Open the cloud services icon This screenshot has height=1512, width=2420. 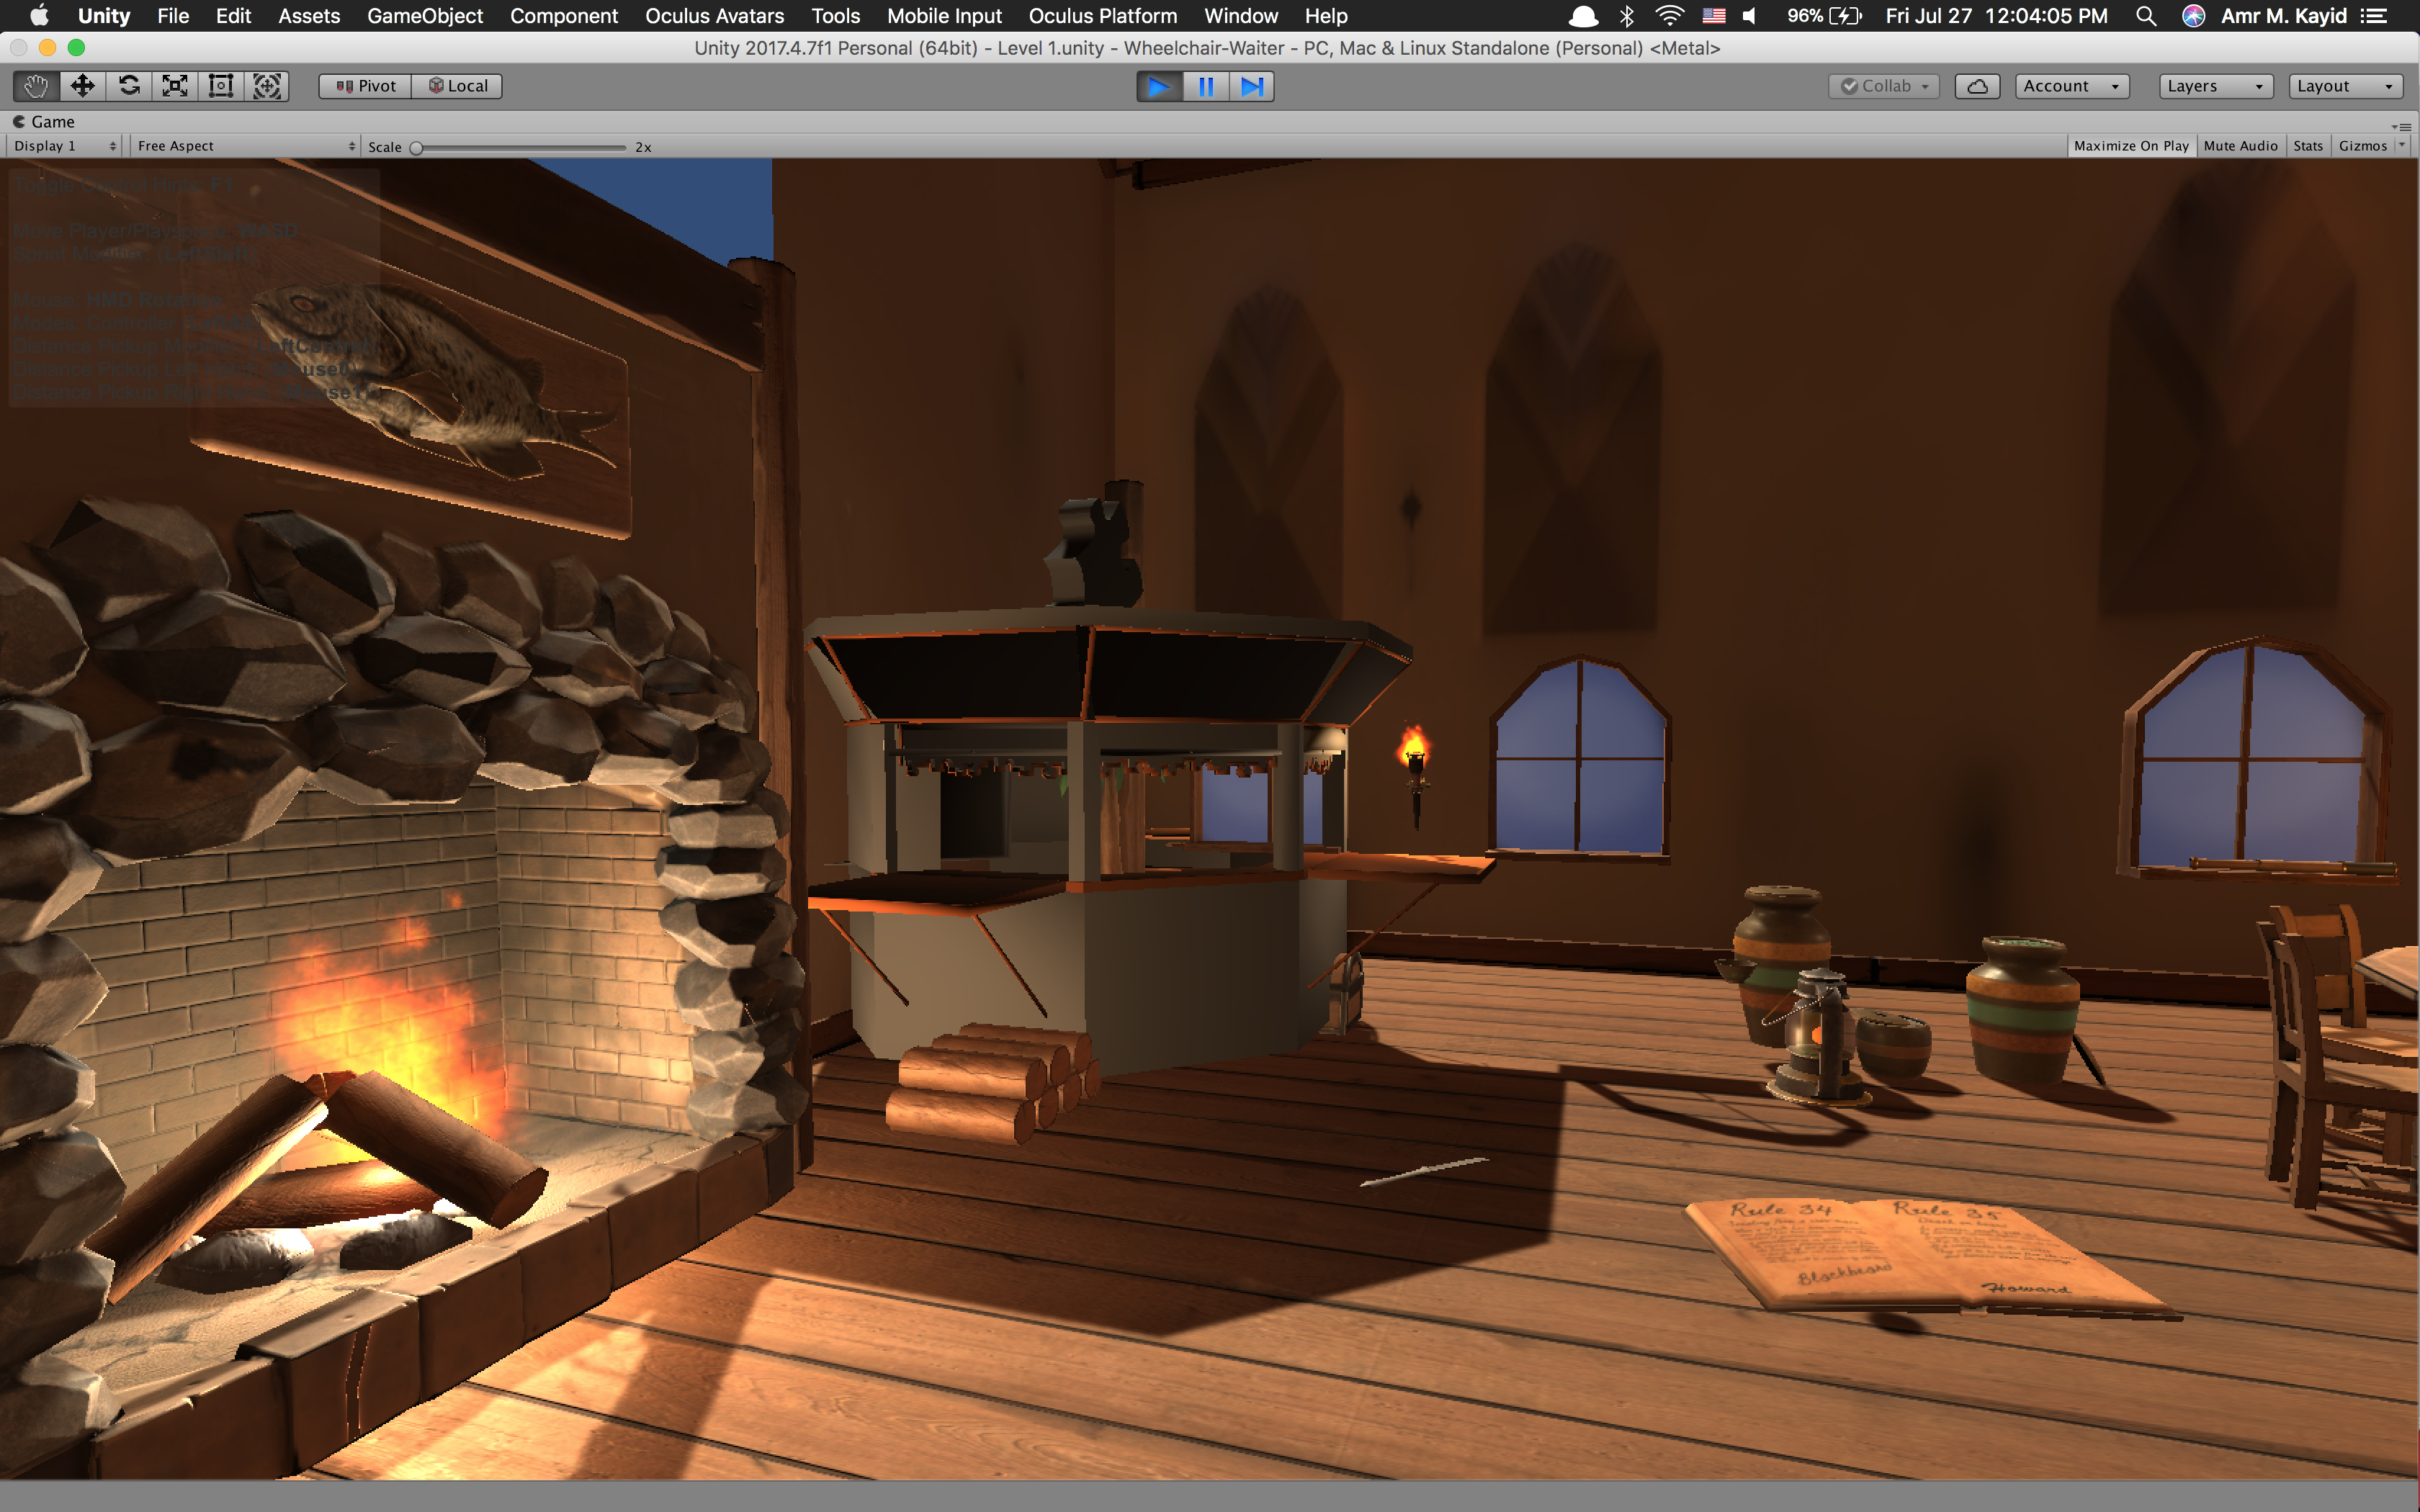click(1976, 86)
